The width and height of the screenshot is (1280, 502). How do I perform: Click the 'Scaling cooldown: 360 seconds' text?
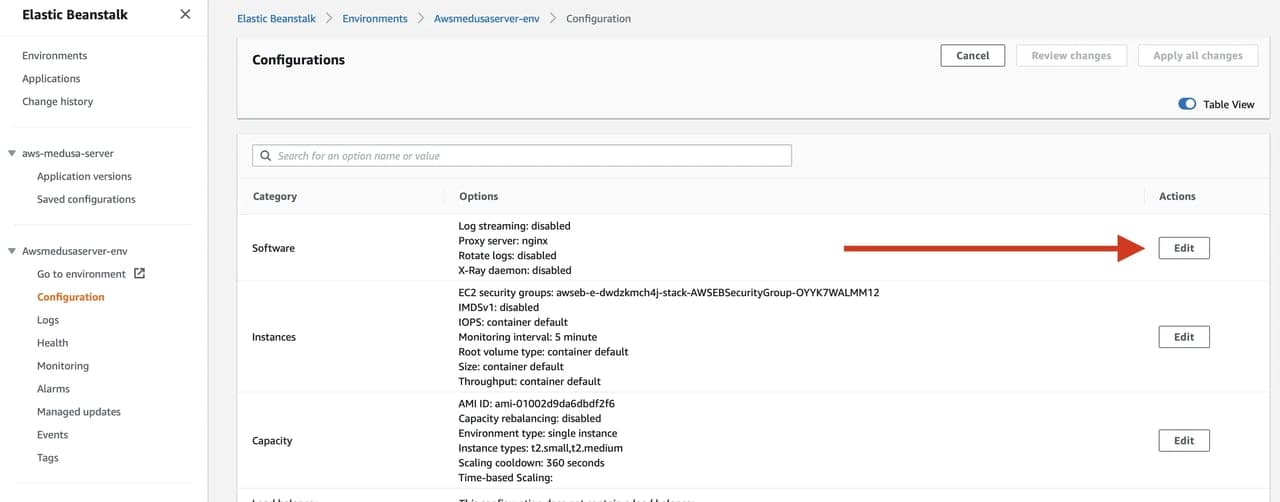[532, 463]
